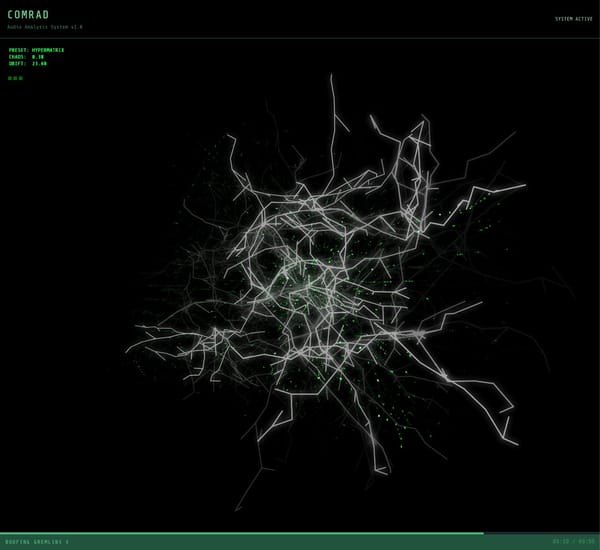Click the elapsed/total time readout in the bottom bar
600x550 pixels.
click(573, 542)
